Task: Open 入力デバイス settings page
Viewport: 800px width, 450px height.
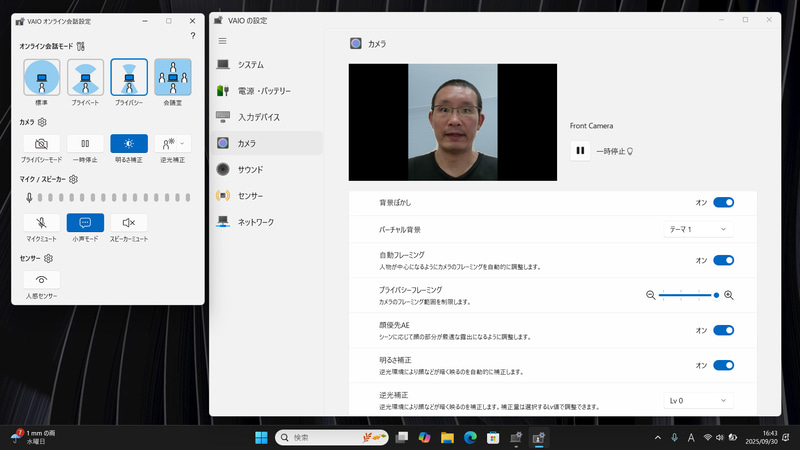Action: (267, 117)
